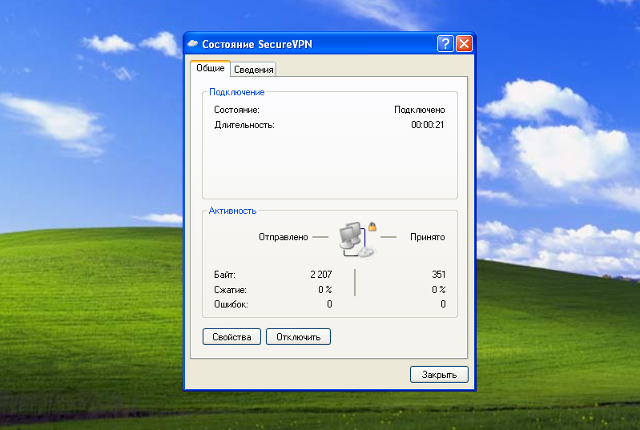The height and width of the screenshot is (430, 640).
Task: Click the Активность group label
Action: (232, 211)
